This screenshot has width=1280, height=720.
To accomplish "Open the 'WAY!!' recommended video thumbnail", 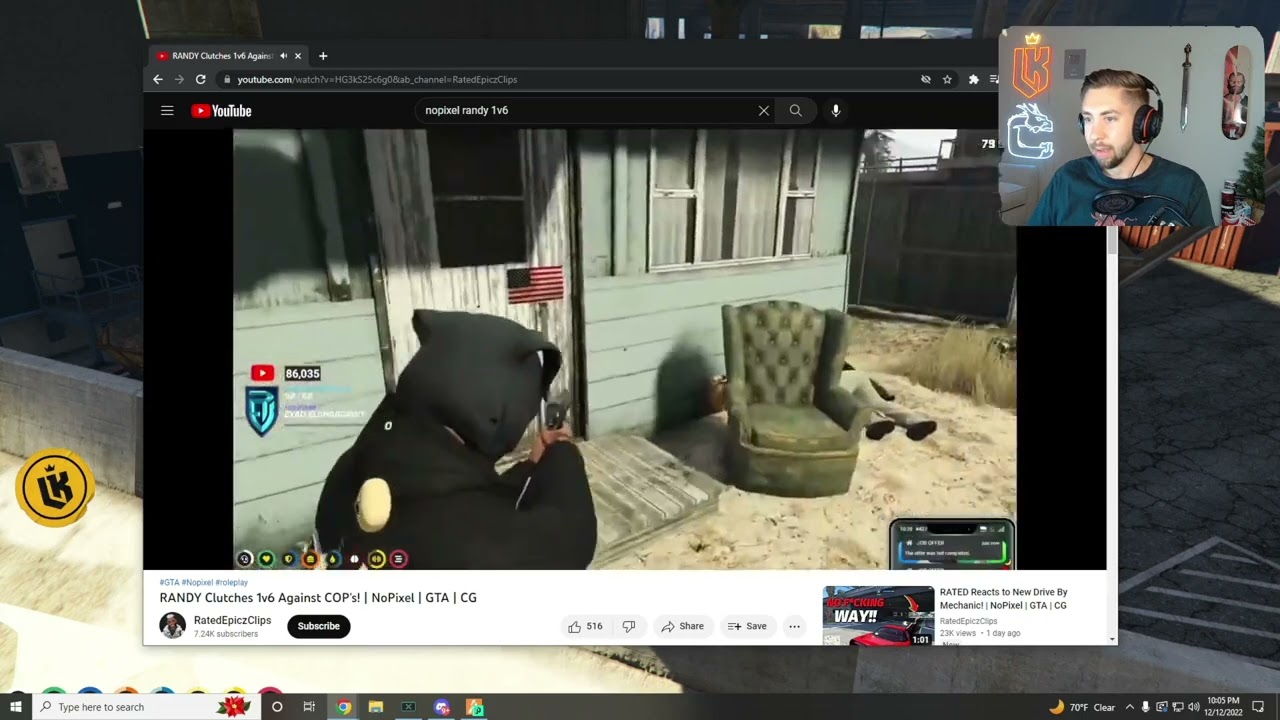I will (x=878, y=615).
